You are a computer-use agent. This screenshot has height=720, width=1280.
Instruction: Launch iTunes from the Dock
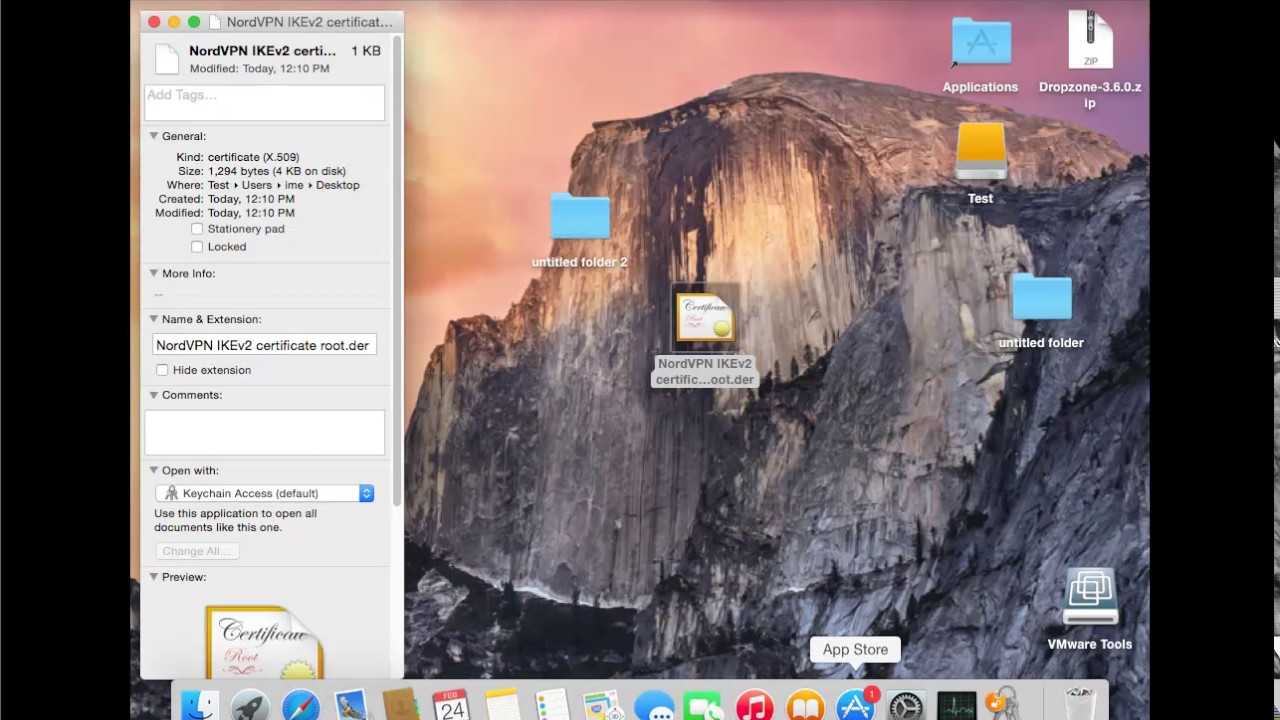755,704
